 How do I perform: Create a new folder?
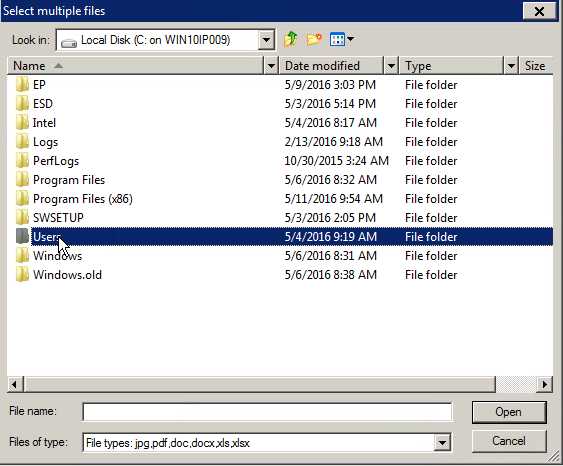[x=314, y=39]
